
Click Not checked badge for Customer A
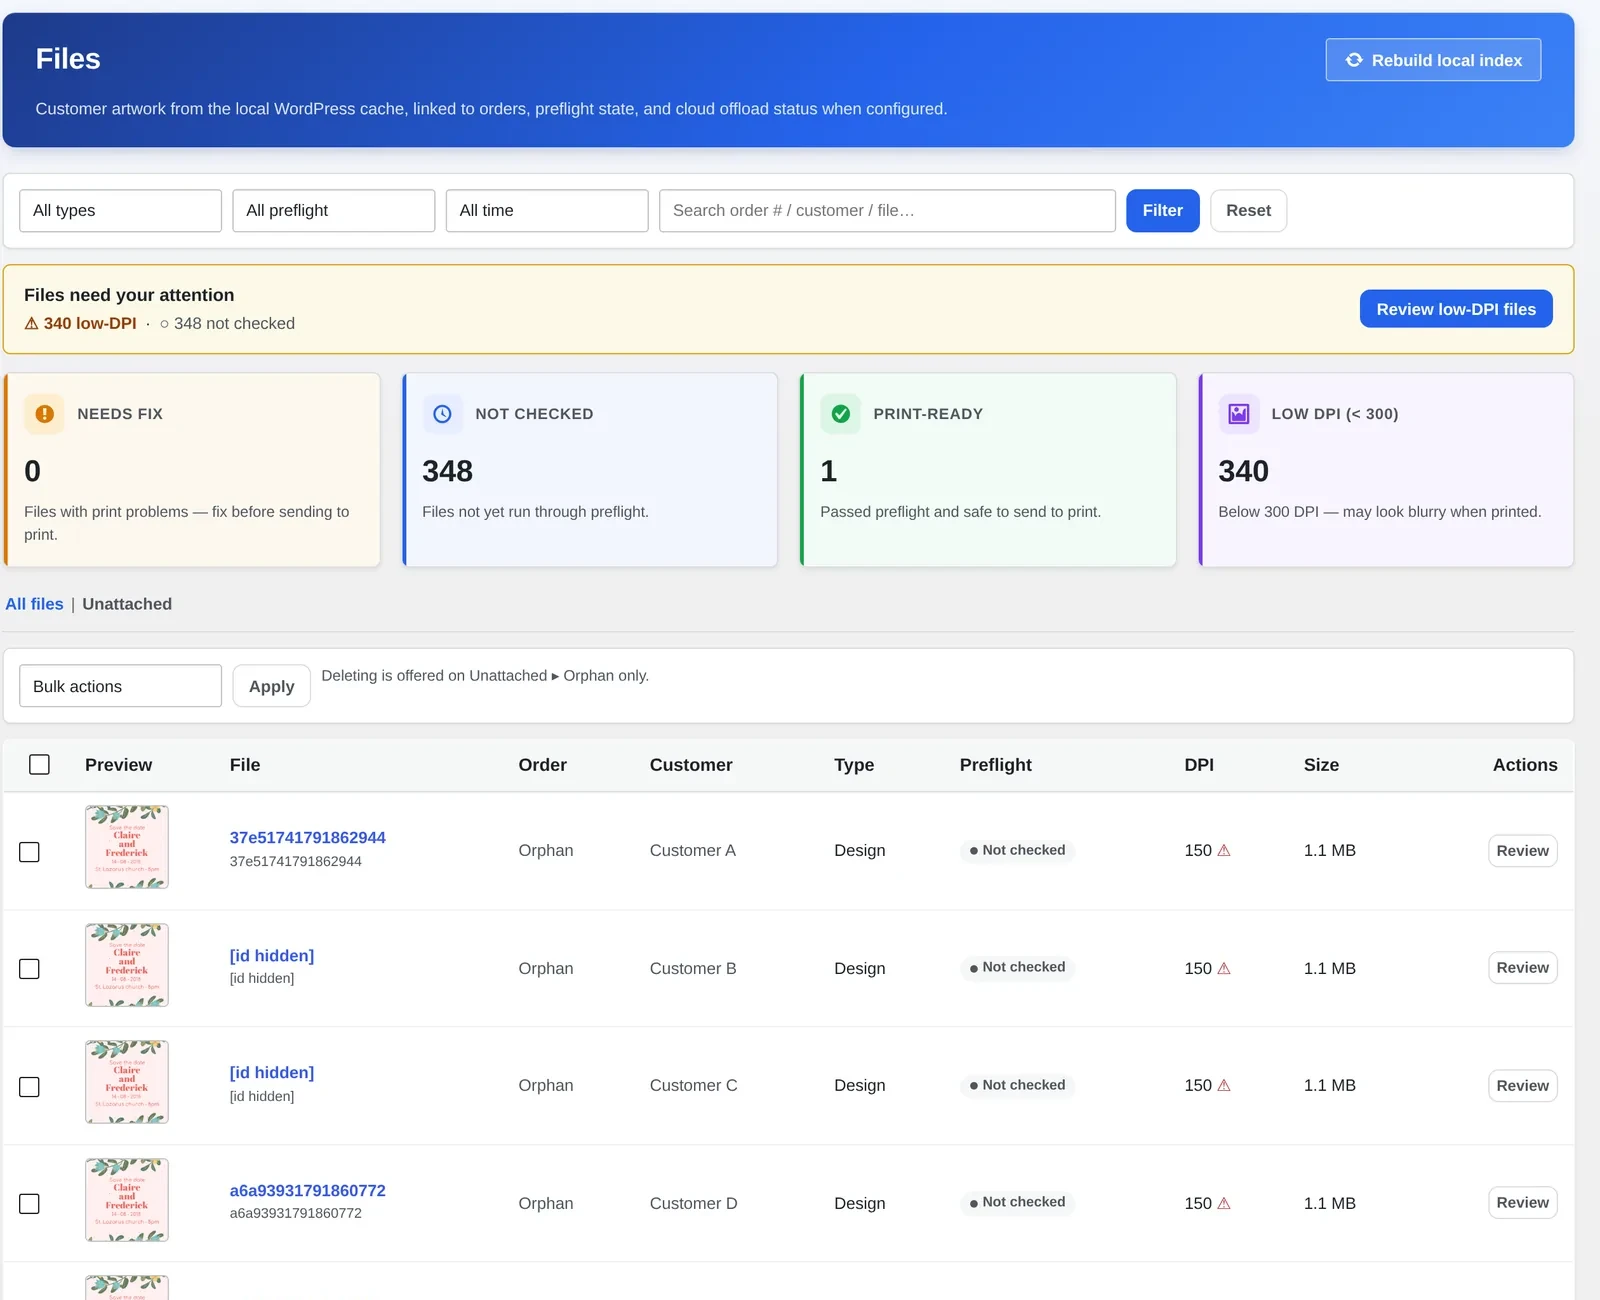1017,850
